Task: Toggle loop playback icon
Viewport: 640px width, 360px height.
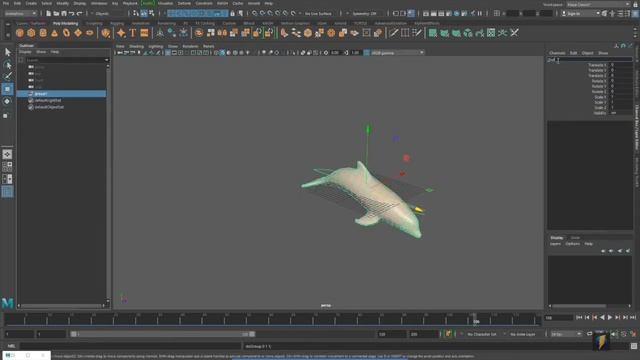Action: [x=589, y=334]
